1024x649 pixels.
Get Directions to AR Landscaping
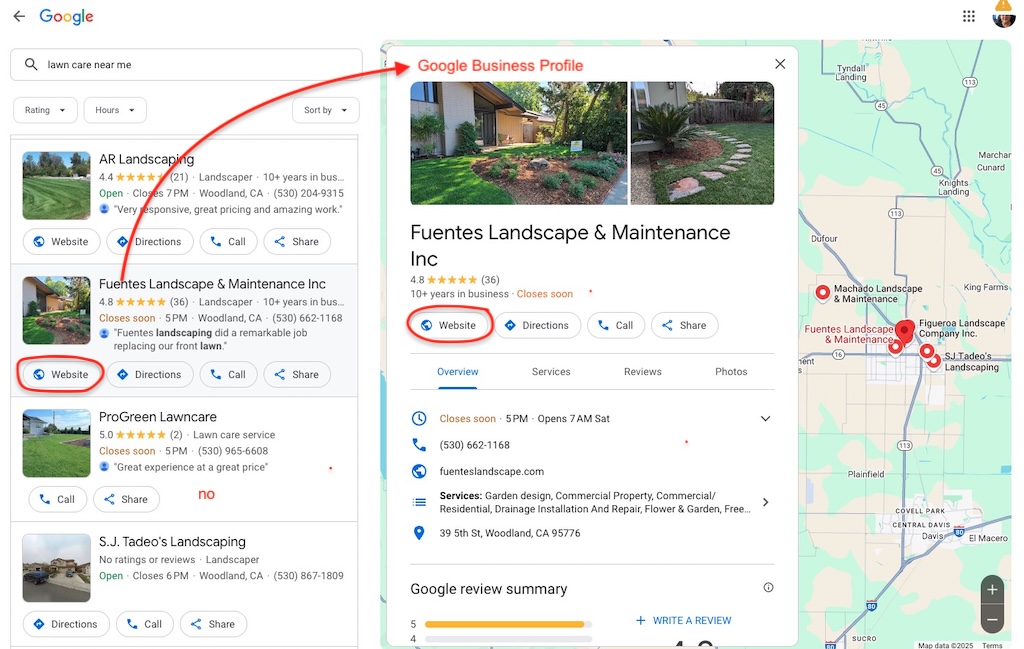150,242
